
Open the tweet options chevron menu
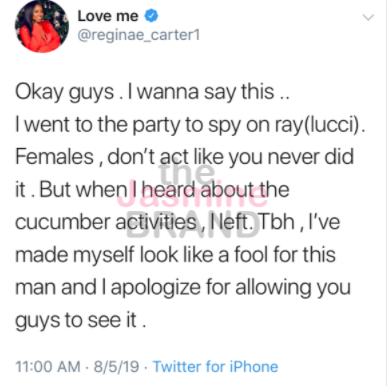coord(368,17)
